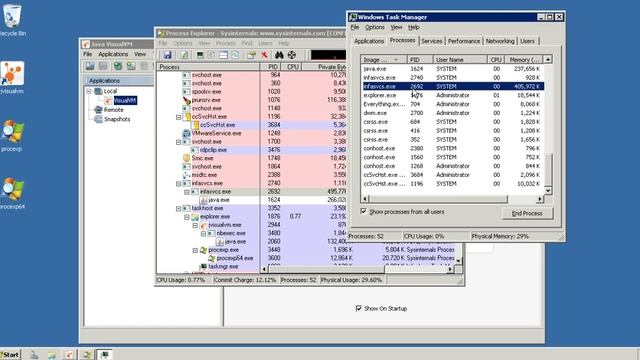
Task: Select taskmgr.exe in Process Explorer tree
Action: (x=223, y=266)
